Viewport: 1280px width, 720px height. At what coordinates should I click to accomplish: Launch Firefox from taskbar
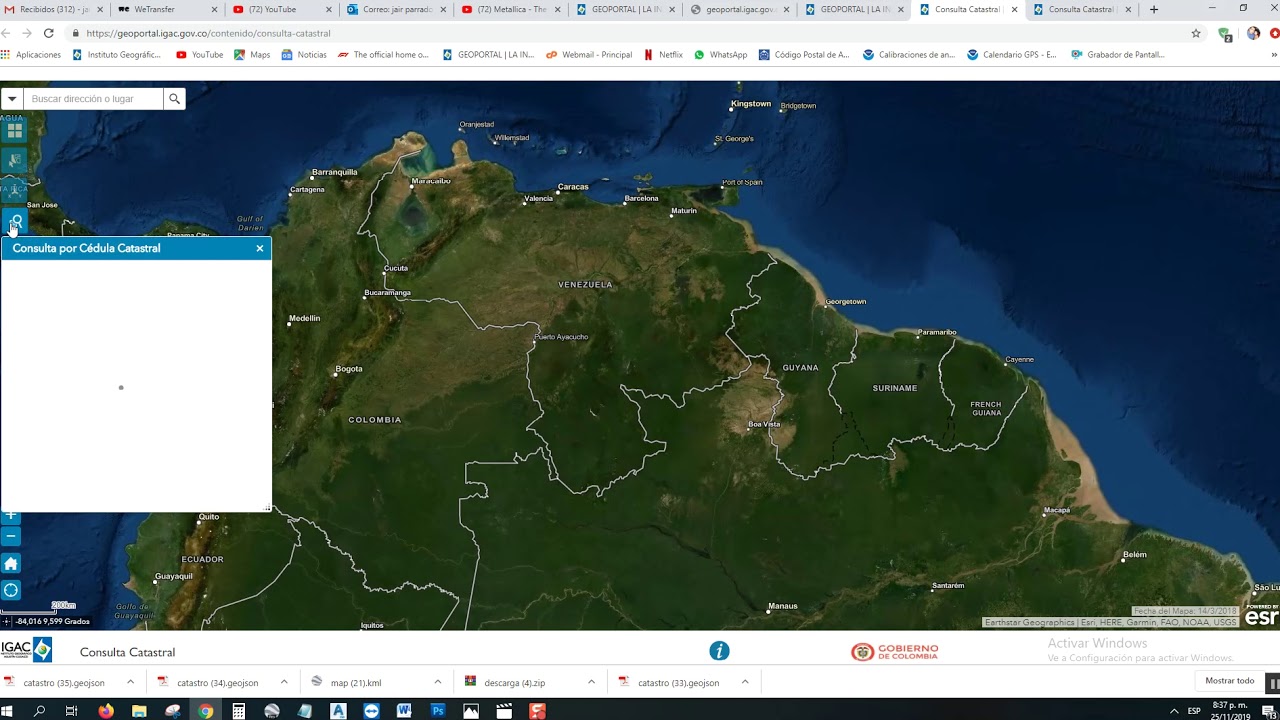(106, 711)
